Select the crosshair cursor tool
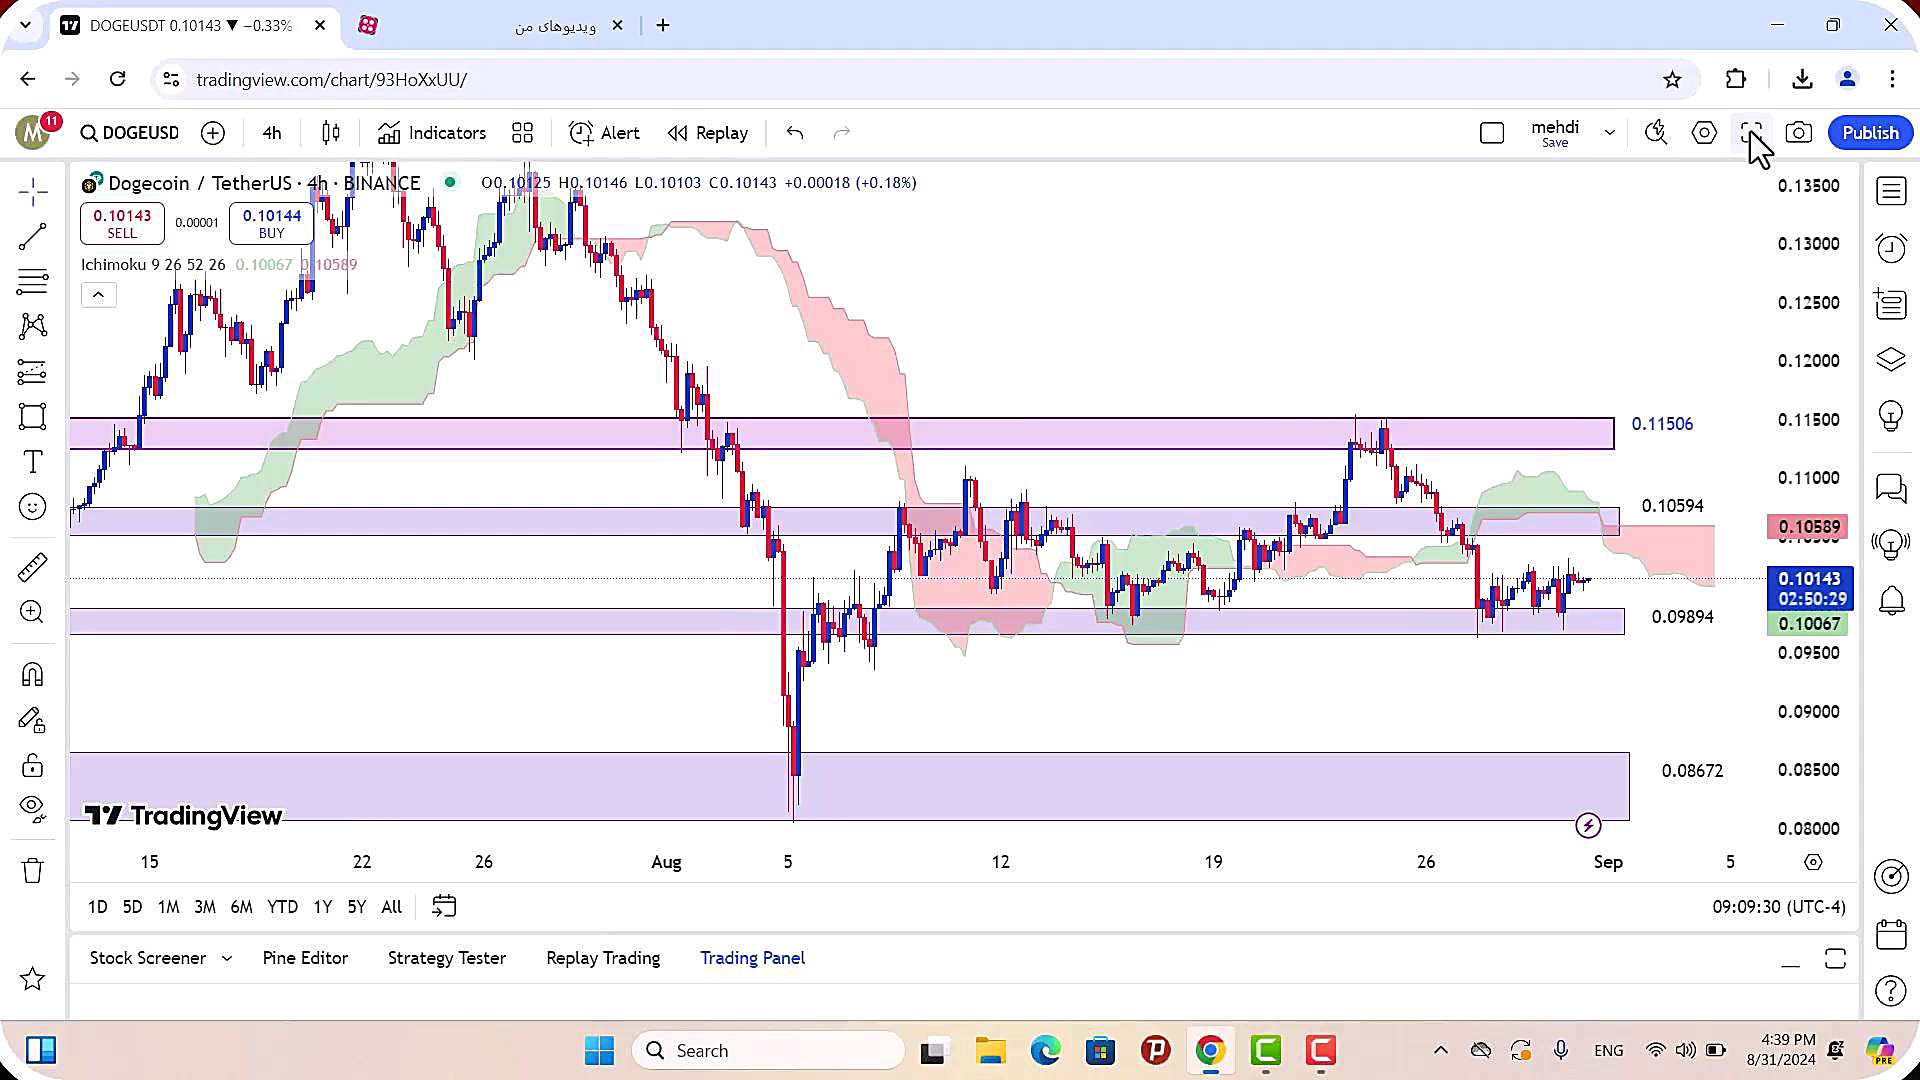This screenshot has width=1920, height=1080. 32,191
